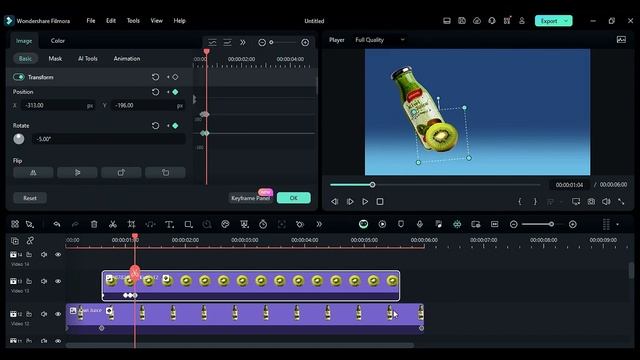Open the View menu
The width and height of the screenshot is (640, 360).
click(x=156, y=21)
